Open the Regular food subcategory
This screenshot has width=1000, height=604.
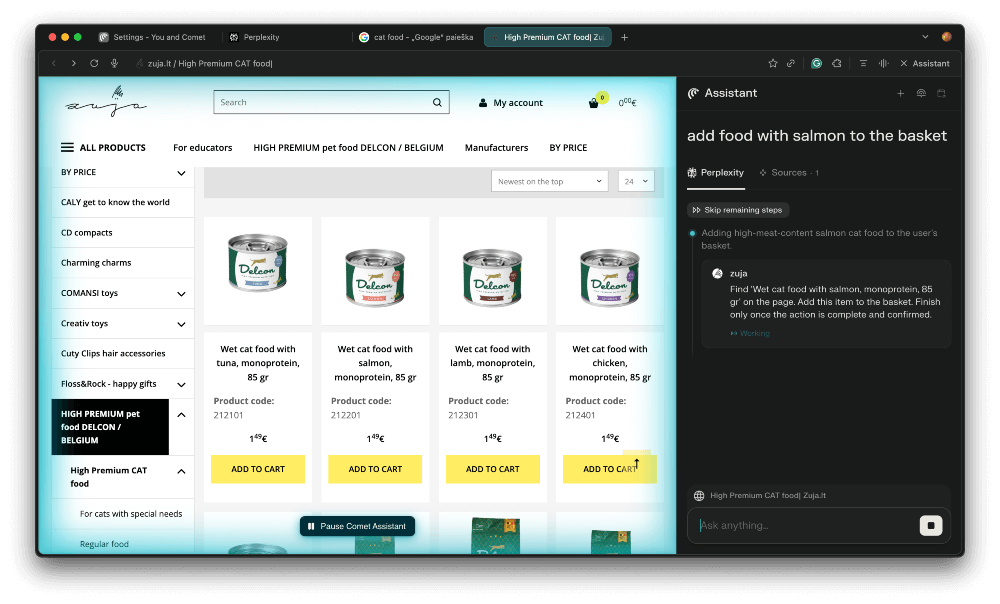click(x=104, y=544)
